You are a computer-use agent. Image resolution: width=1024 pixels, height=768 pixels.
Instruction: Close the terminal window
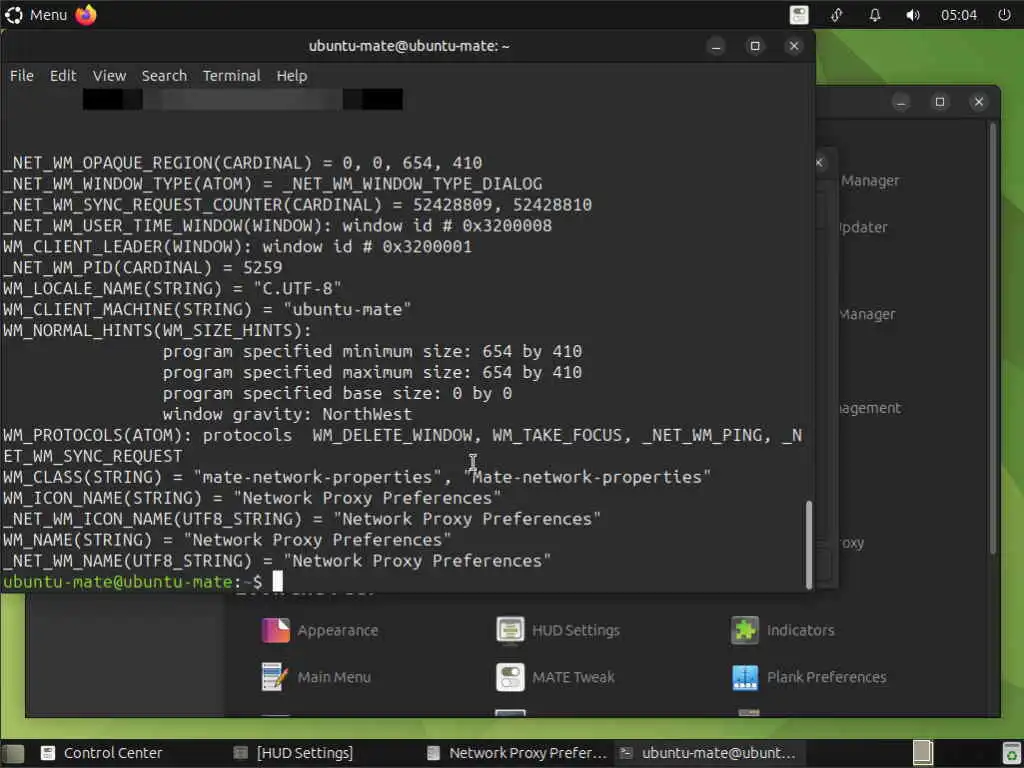point(794,46)
